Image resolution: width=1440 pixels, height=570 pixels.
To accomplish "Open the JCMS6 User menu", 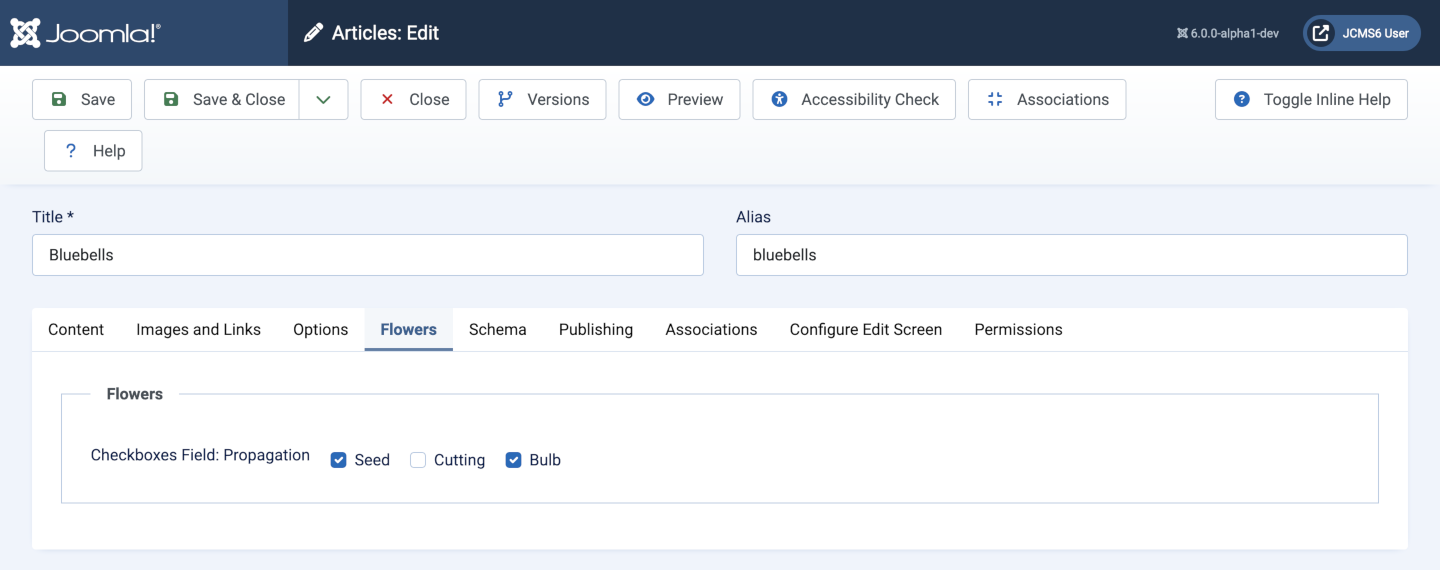I will click(x=1361, y=33).
